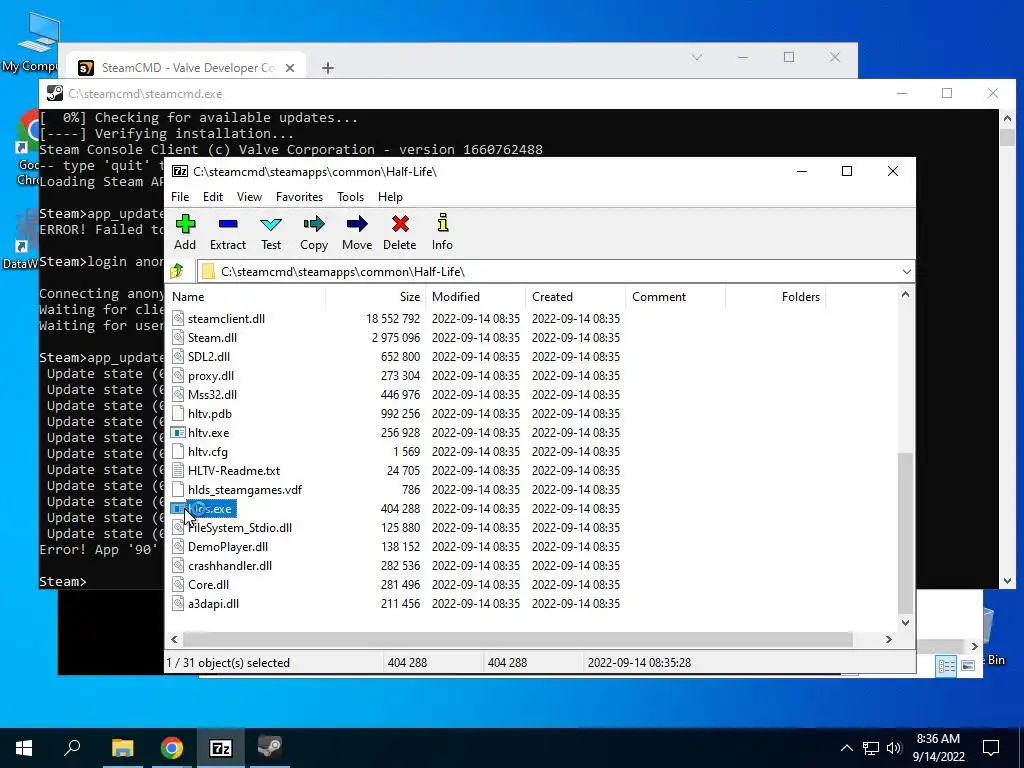Click the steamclient.dll file icon
Viewport: 1024px width, 768px height.
click(178, 318)
